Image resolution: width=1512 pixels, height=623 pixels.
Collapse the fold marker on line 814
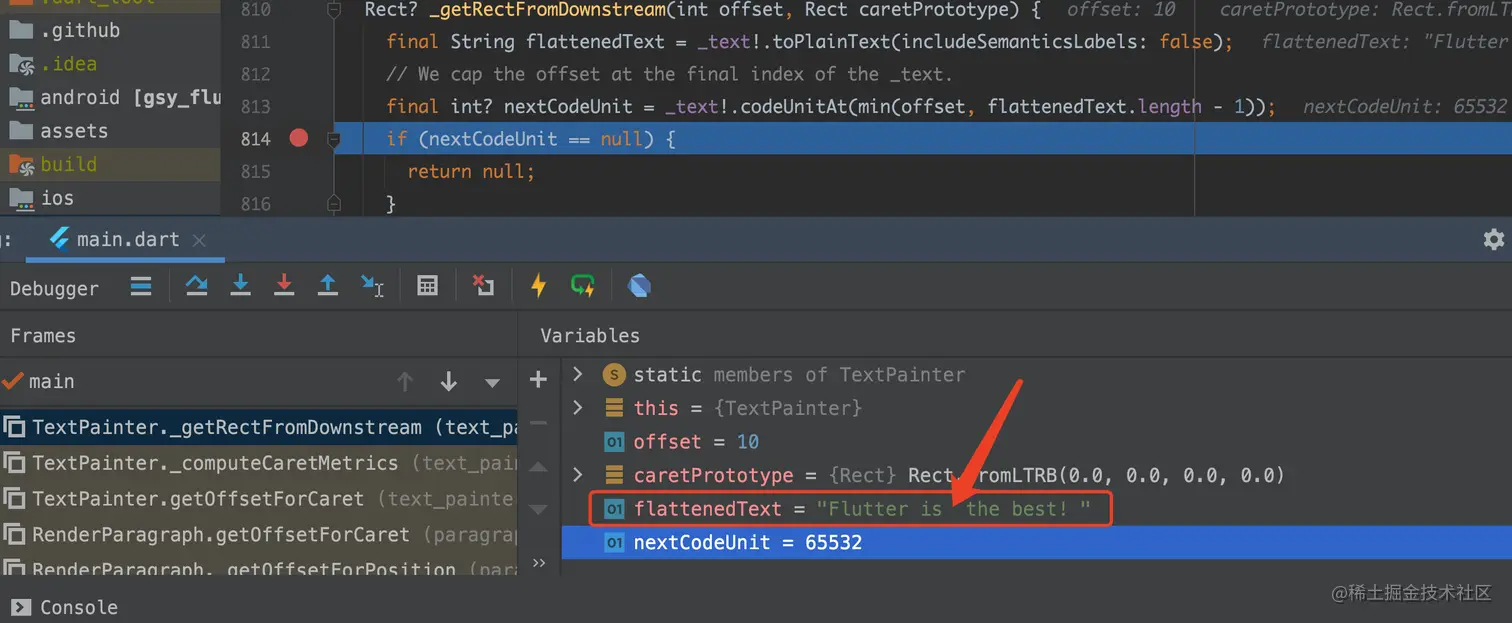[x=334, y=138]
